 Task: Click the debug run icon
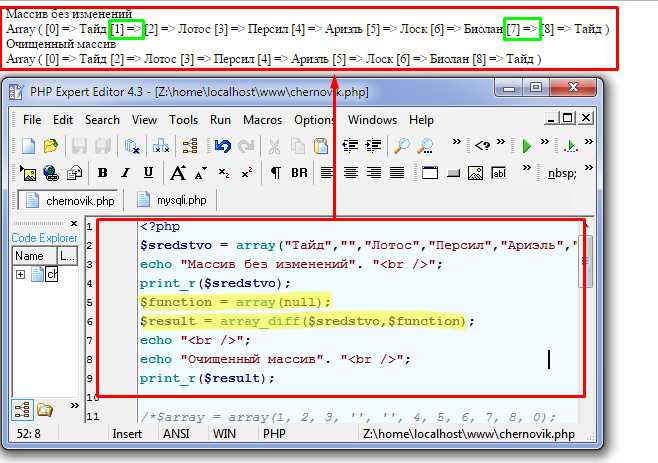tap(571, 146)
